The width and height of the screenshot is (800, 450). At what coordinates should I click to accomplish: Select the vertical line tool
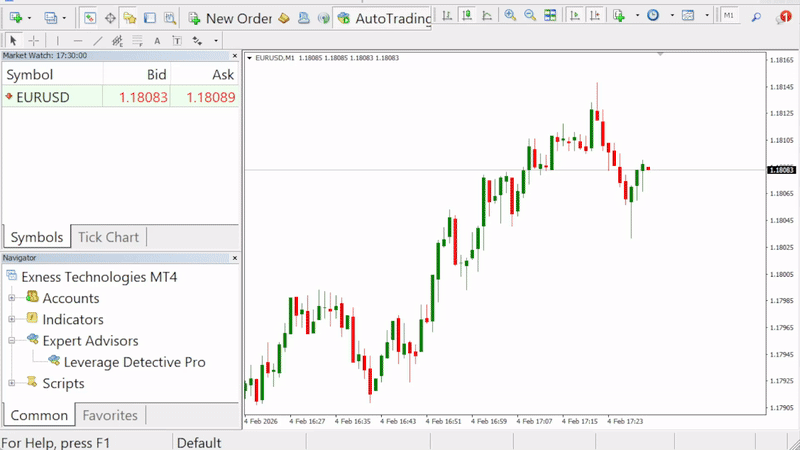click(x=58, y=40)
